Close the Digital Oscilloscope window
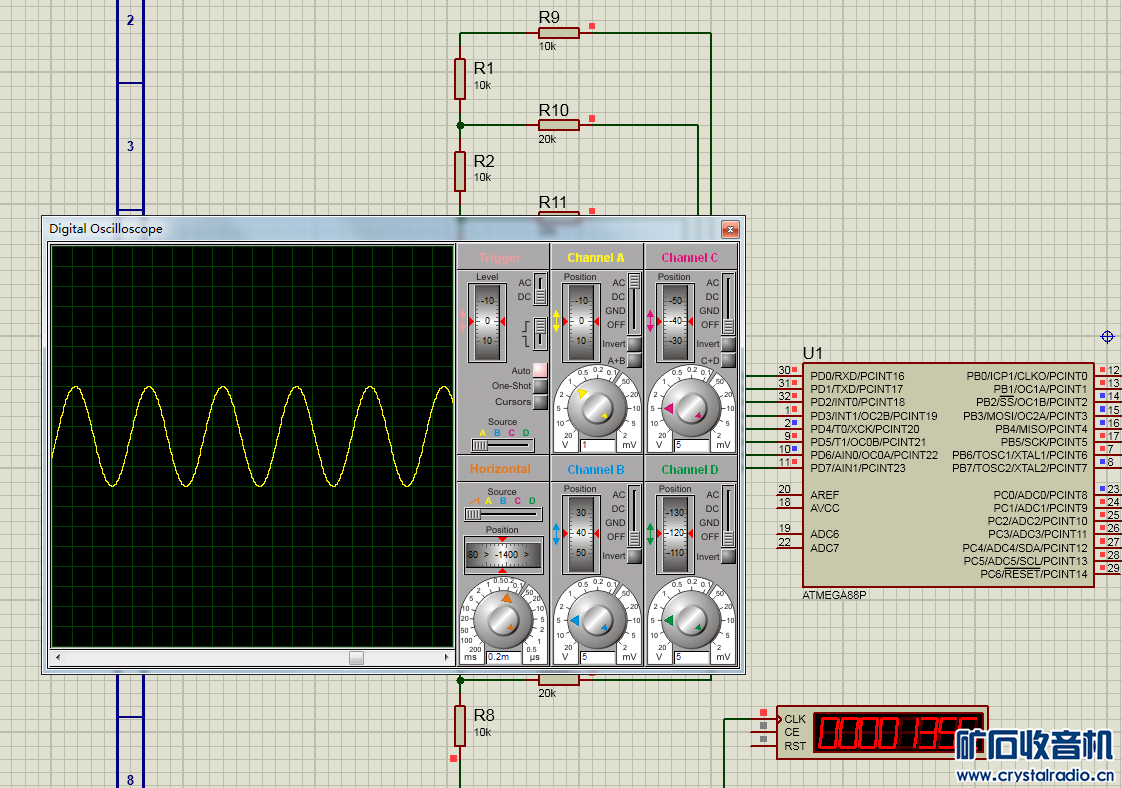The width and height of the screenshot is (1122, 788). point(729,229)
